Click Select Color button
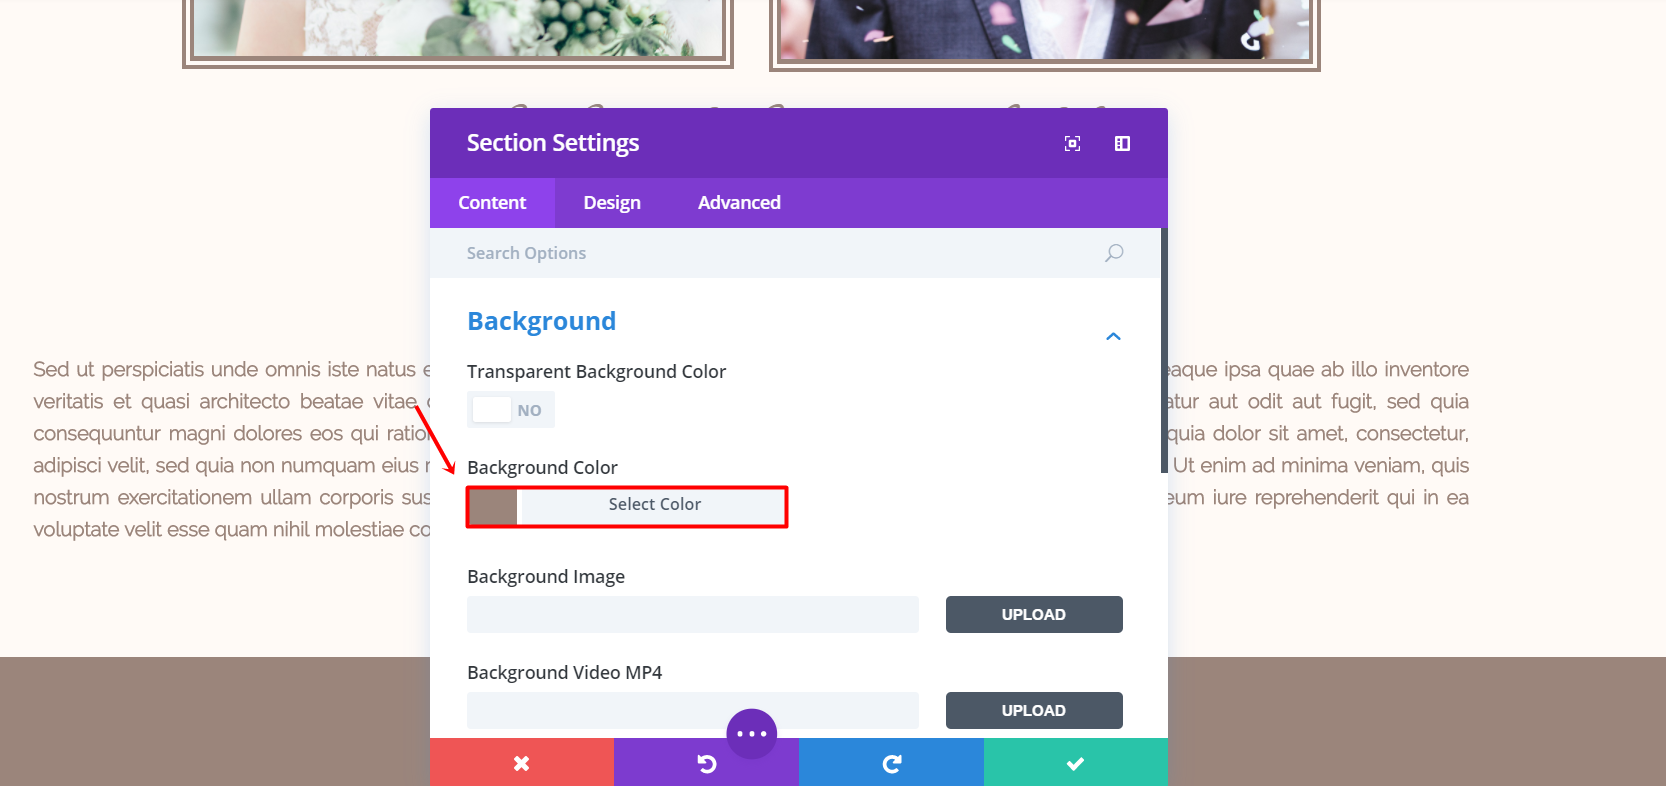This screenshot has width=1666, height=786. tap(654, 505)
